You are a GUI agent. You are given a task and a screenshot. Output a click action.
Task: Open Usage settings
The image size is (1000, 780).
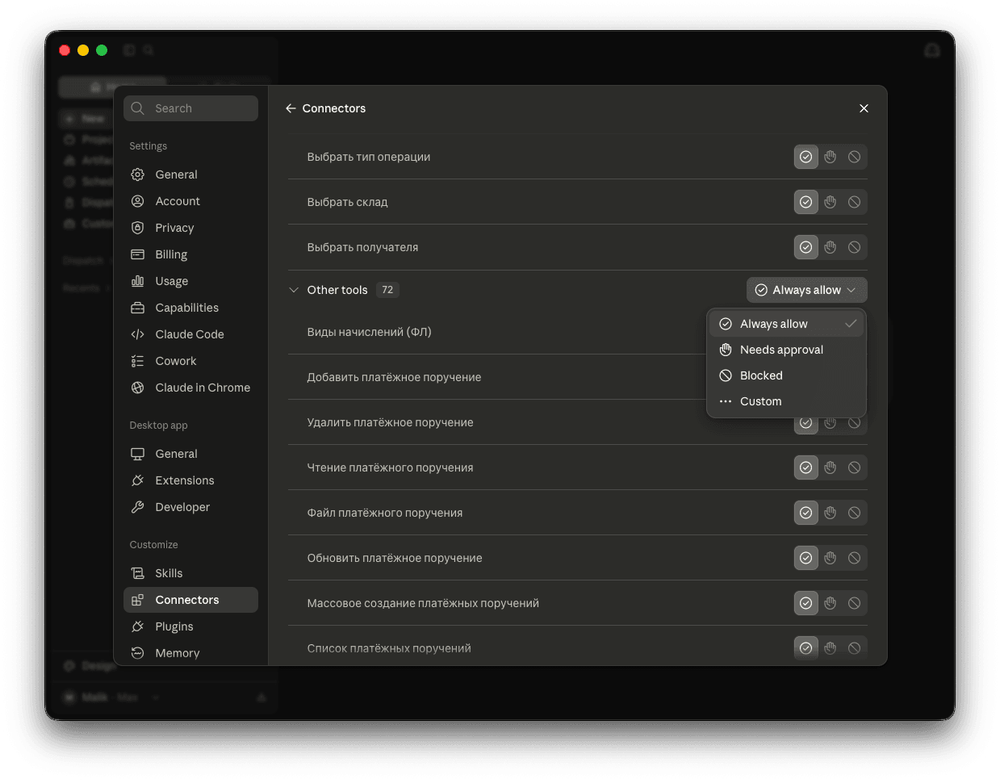[191, 281]
